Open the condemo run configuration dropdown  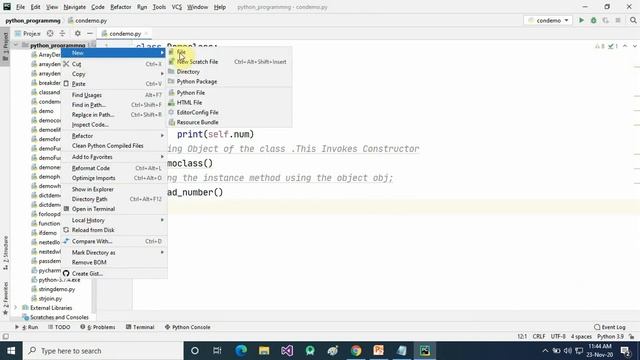pyautogui.click(x=548, y=20)
